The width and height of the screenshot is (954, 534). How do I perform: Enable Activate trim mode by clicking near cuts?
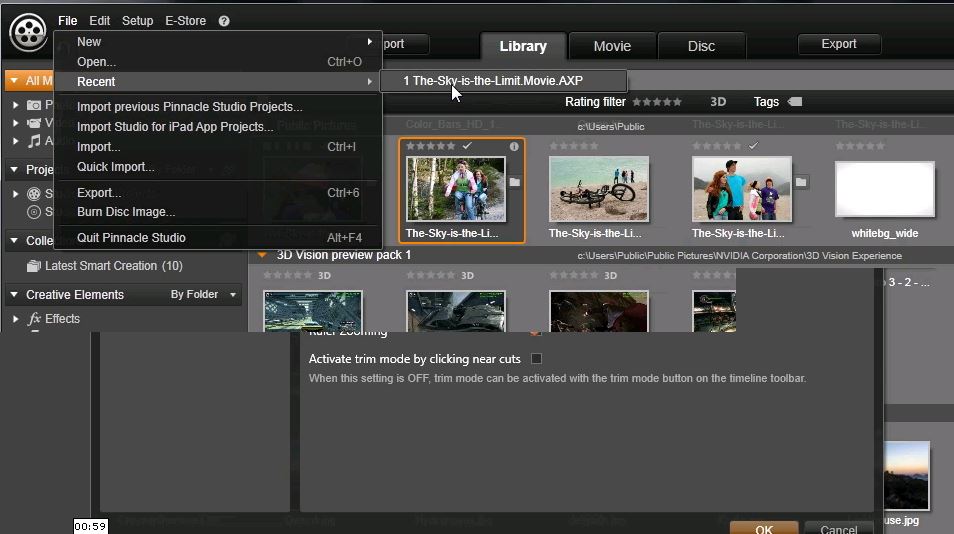pyautogui.click(x=536, y=359)
